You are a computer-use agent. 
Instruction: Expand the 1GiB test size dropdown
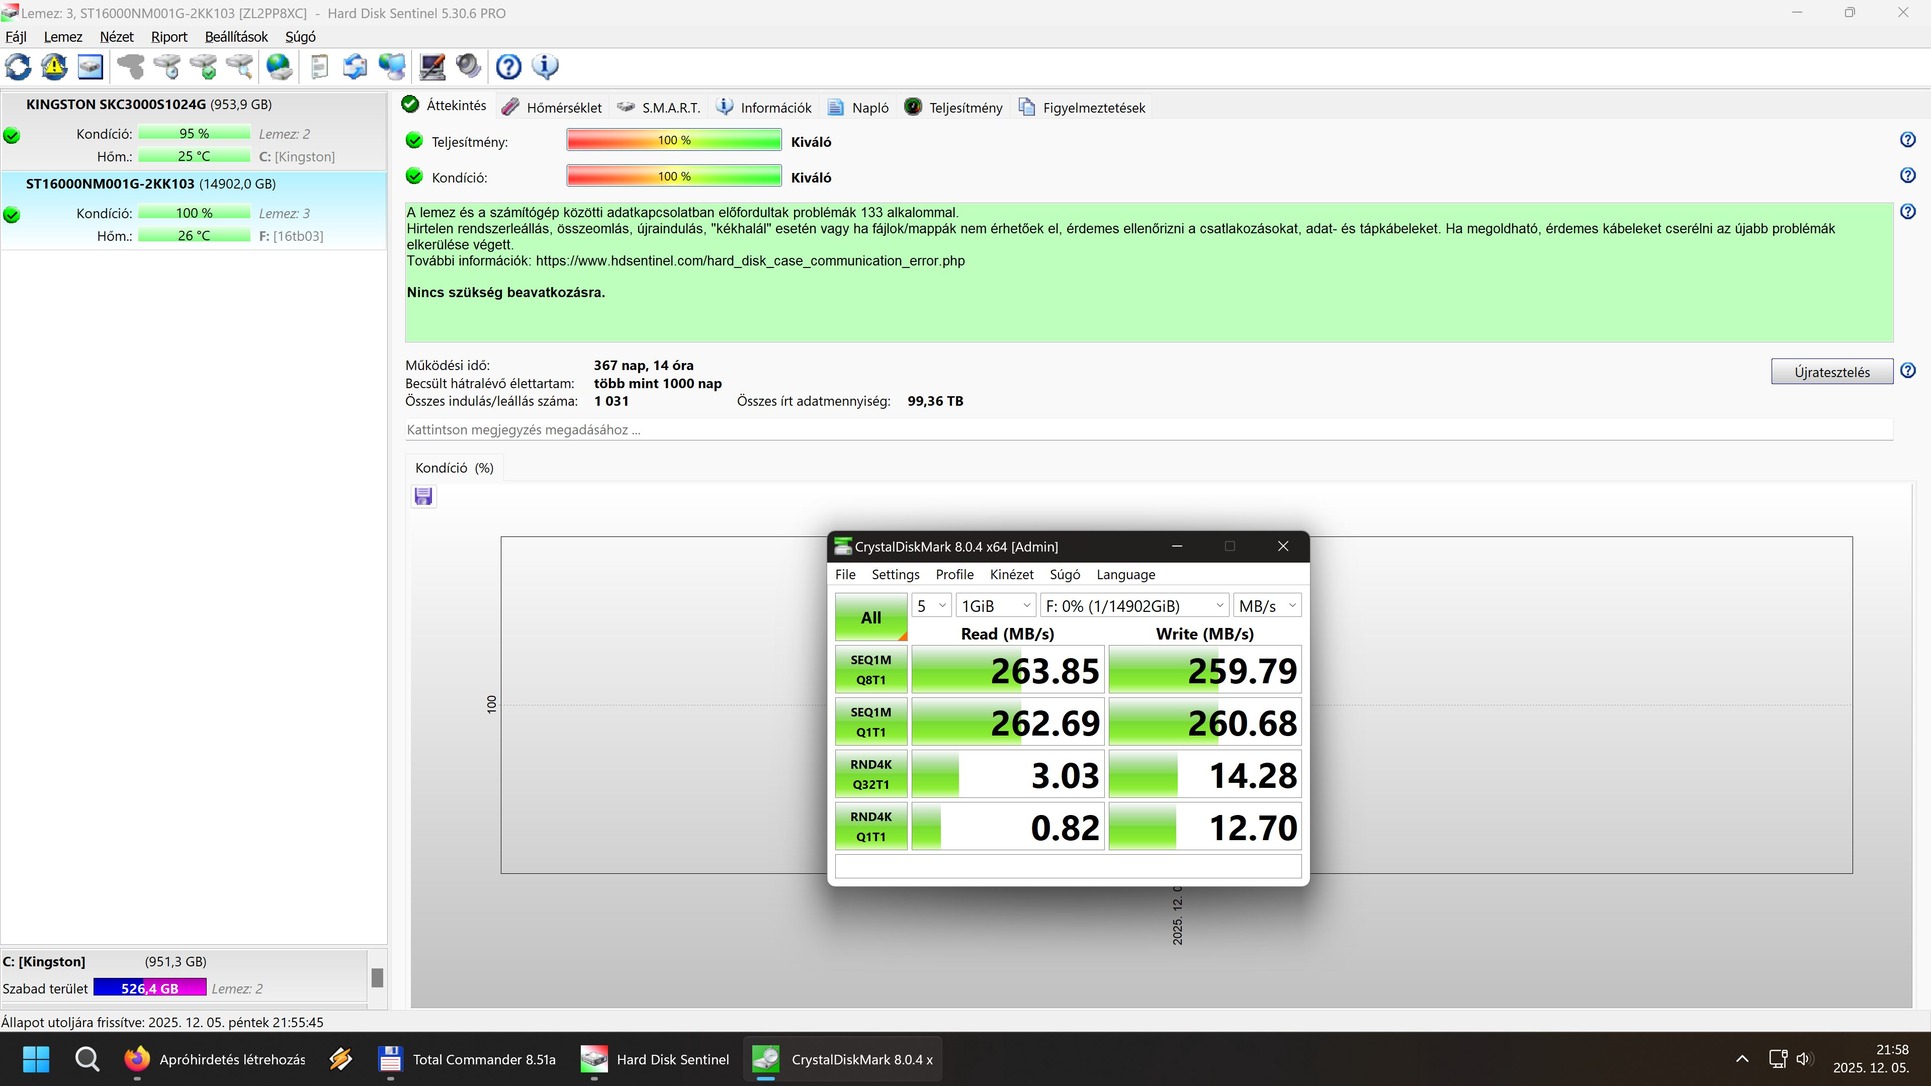point(995,606)
